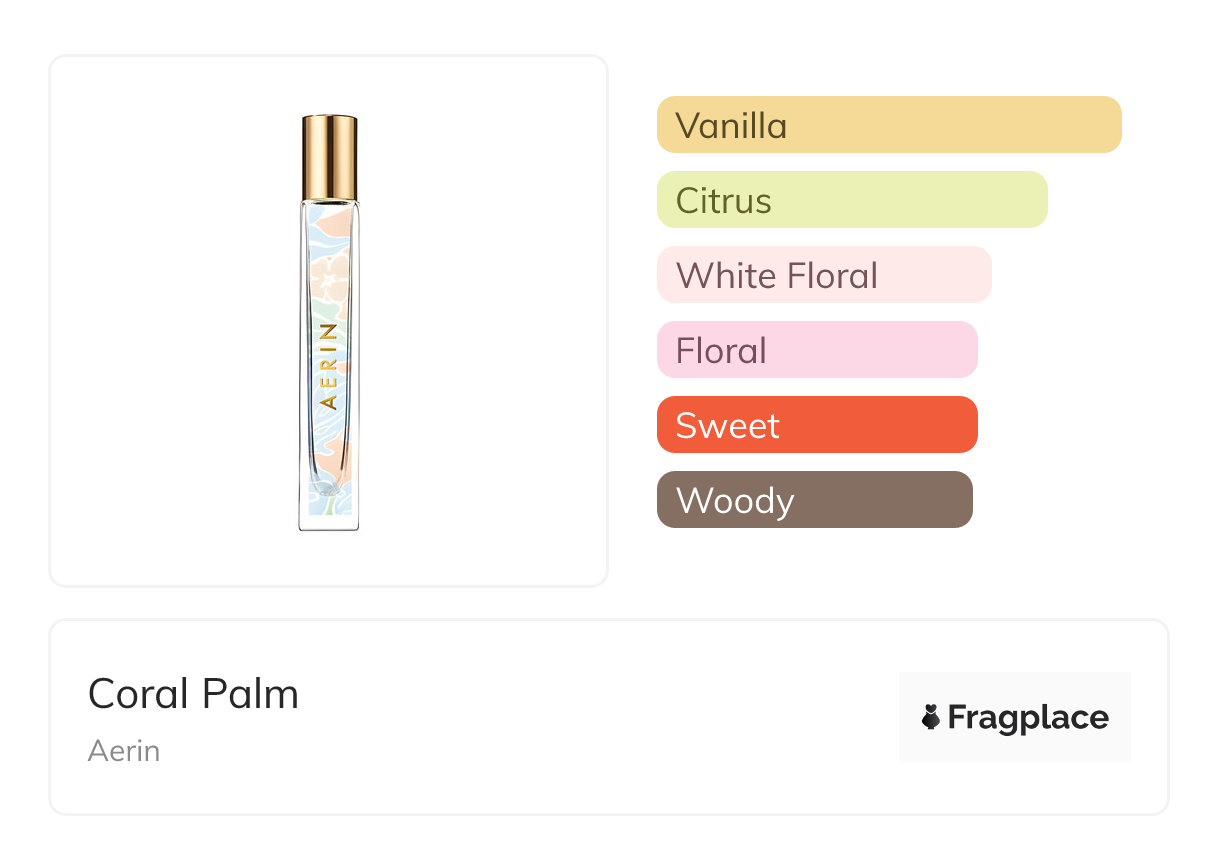
Task: Select the Vanilla accord bar
Action: click(888, 125)
